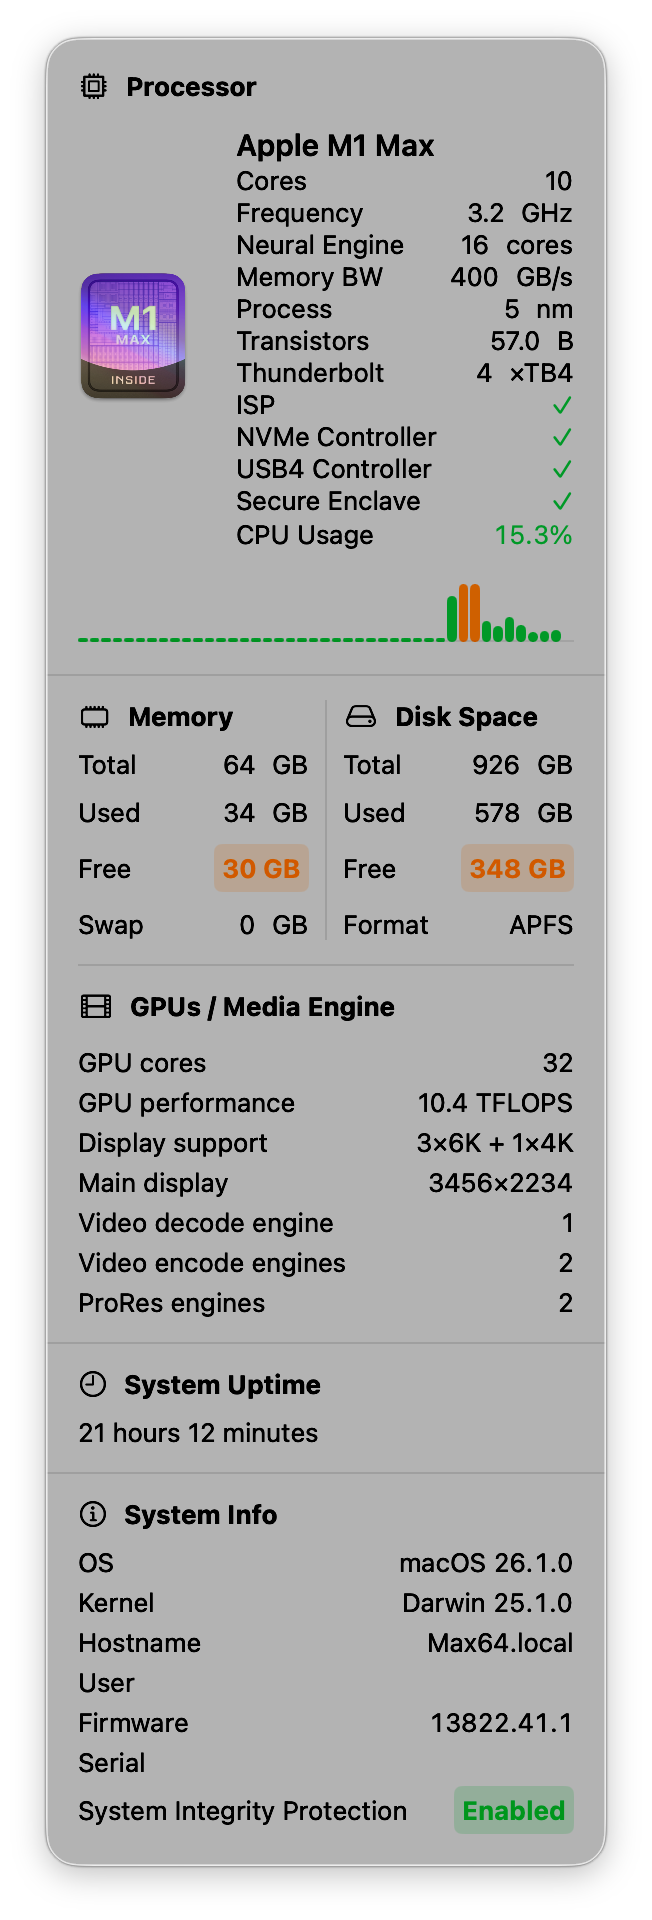Click the System Uptime section title

click(222, 1385)
